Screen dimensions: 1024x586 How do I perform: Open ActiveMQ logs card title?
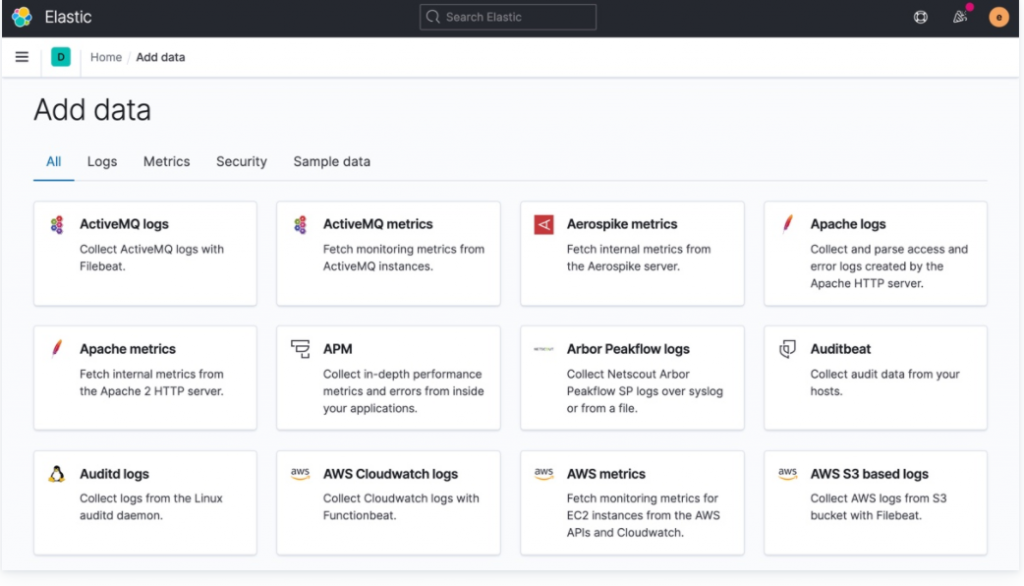click(124, 224)
